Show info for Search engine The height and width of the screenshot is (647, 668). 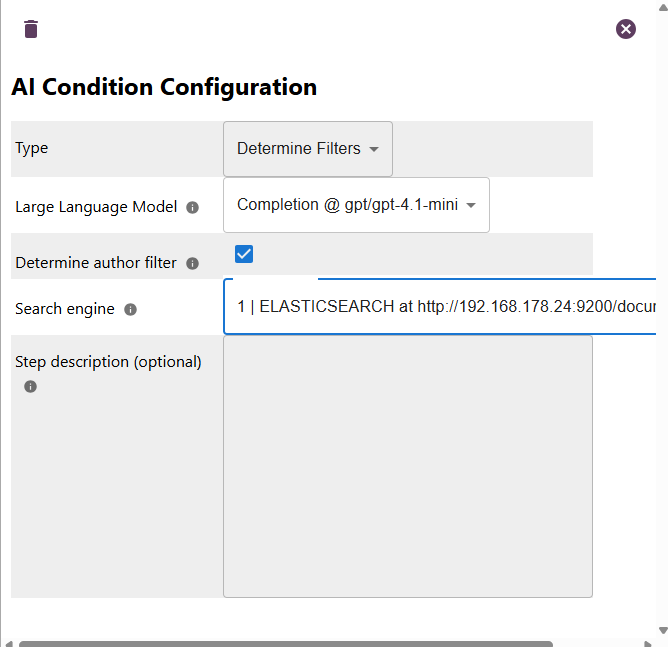pos(130,310)
